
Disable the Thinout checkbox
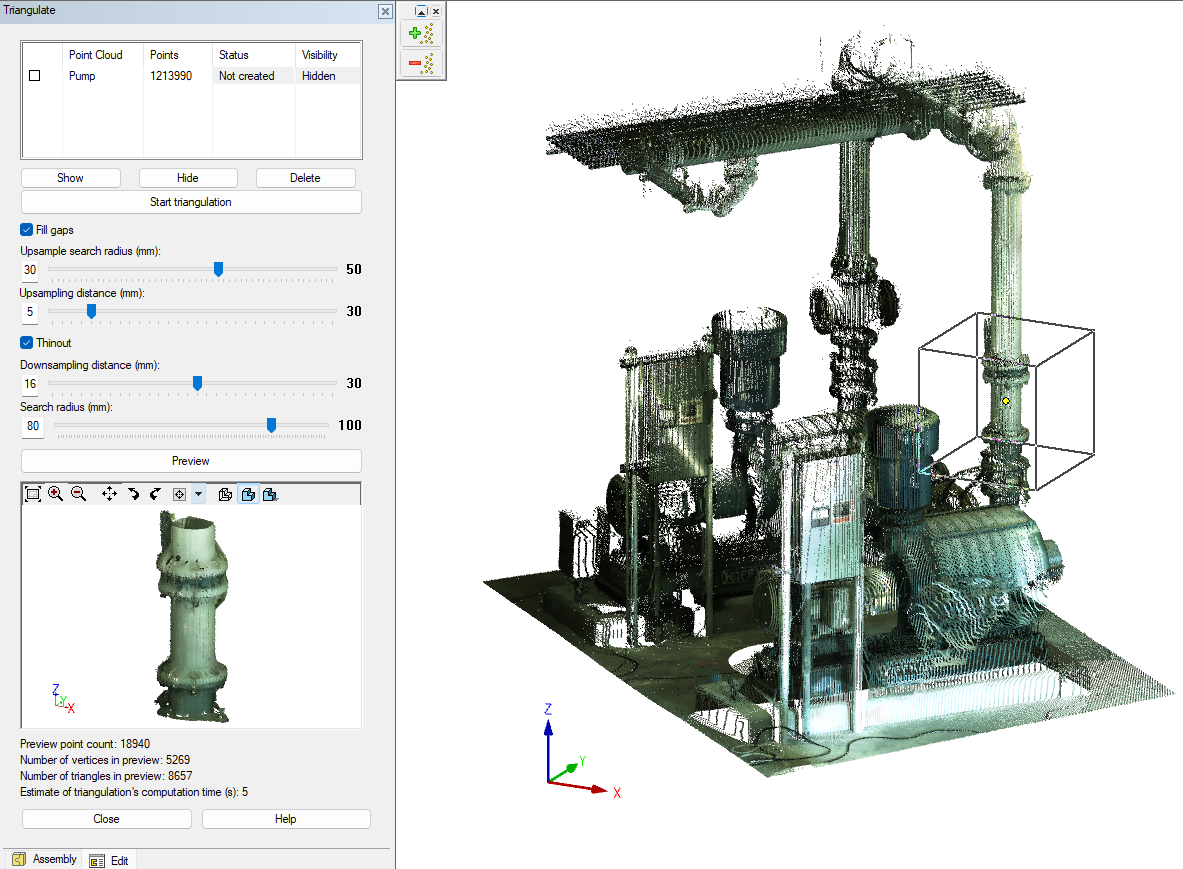point(27,343)
